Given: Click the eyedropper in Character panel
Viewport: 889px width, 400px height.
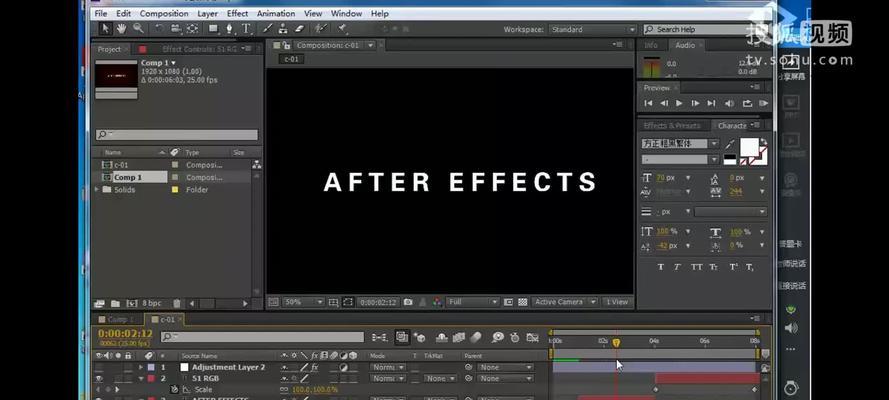Looking at the screenshot, I should click(730, 144).
